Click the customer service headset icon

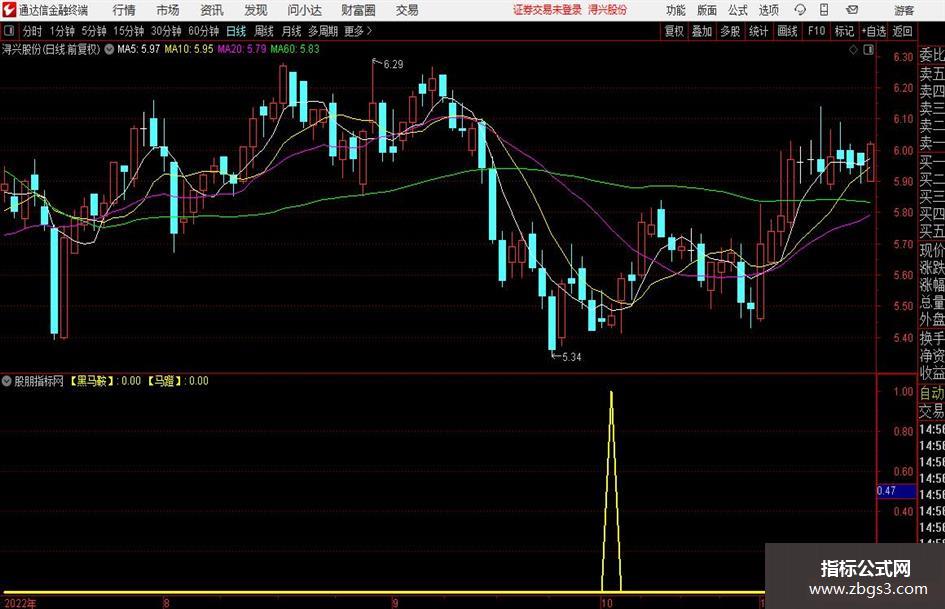800,10
